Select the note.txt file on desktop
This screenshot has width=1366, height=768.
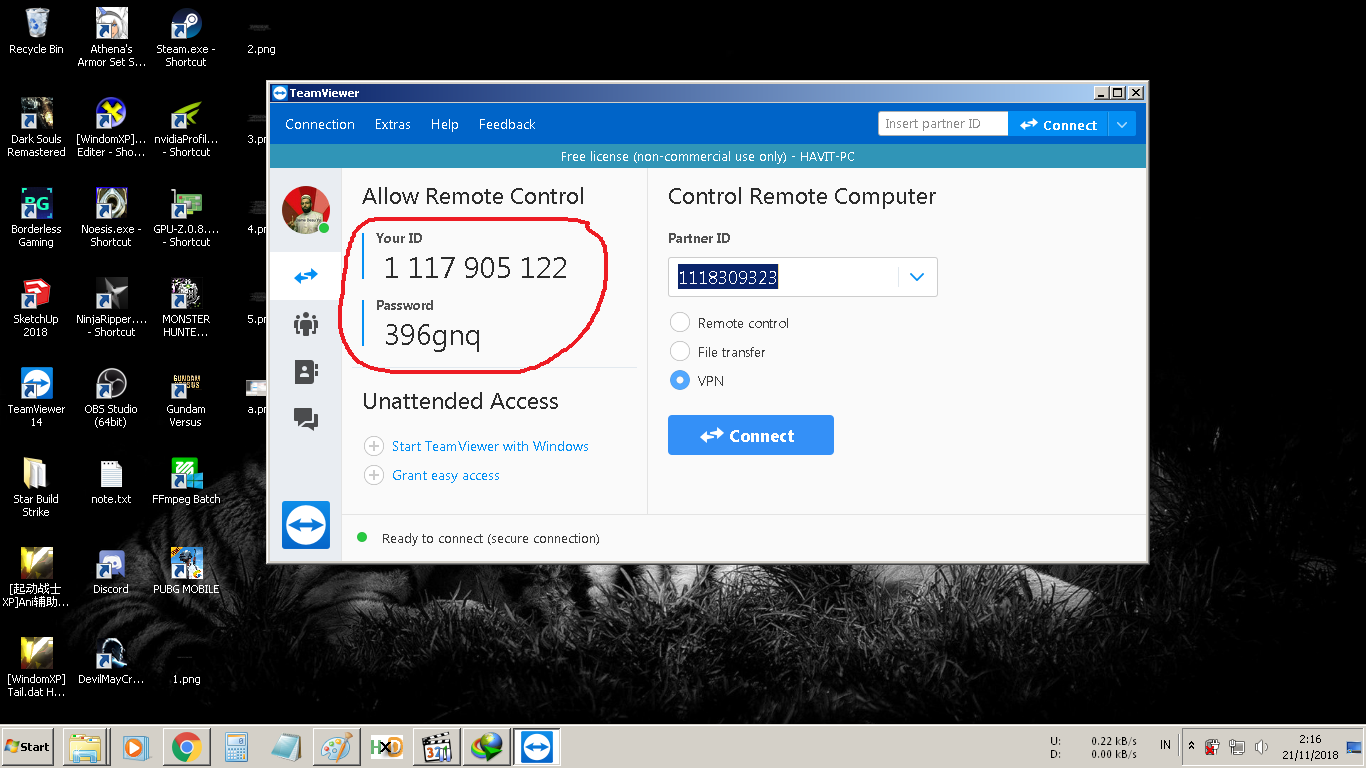pos(111,480)
